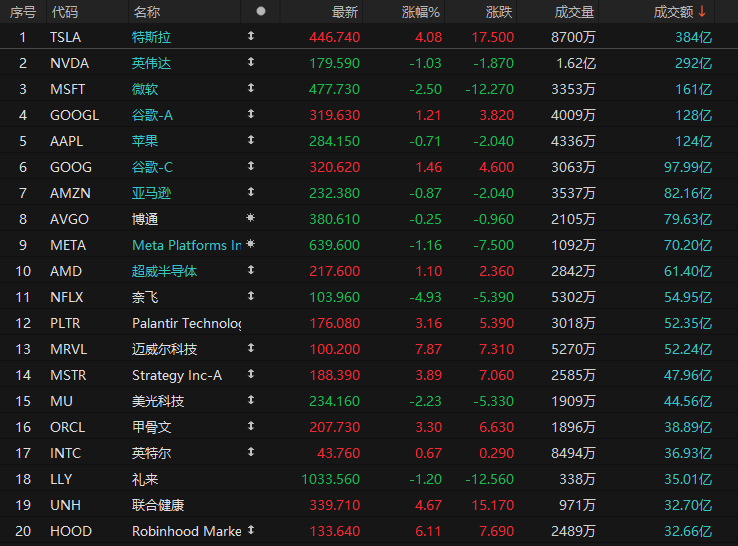
Task: Open the 英伟达 stock name link
Action: tap(151, 63)
